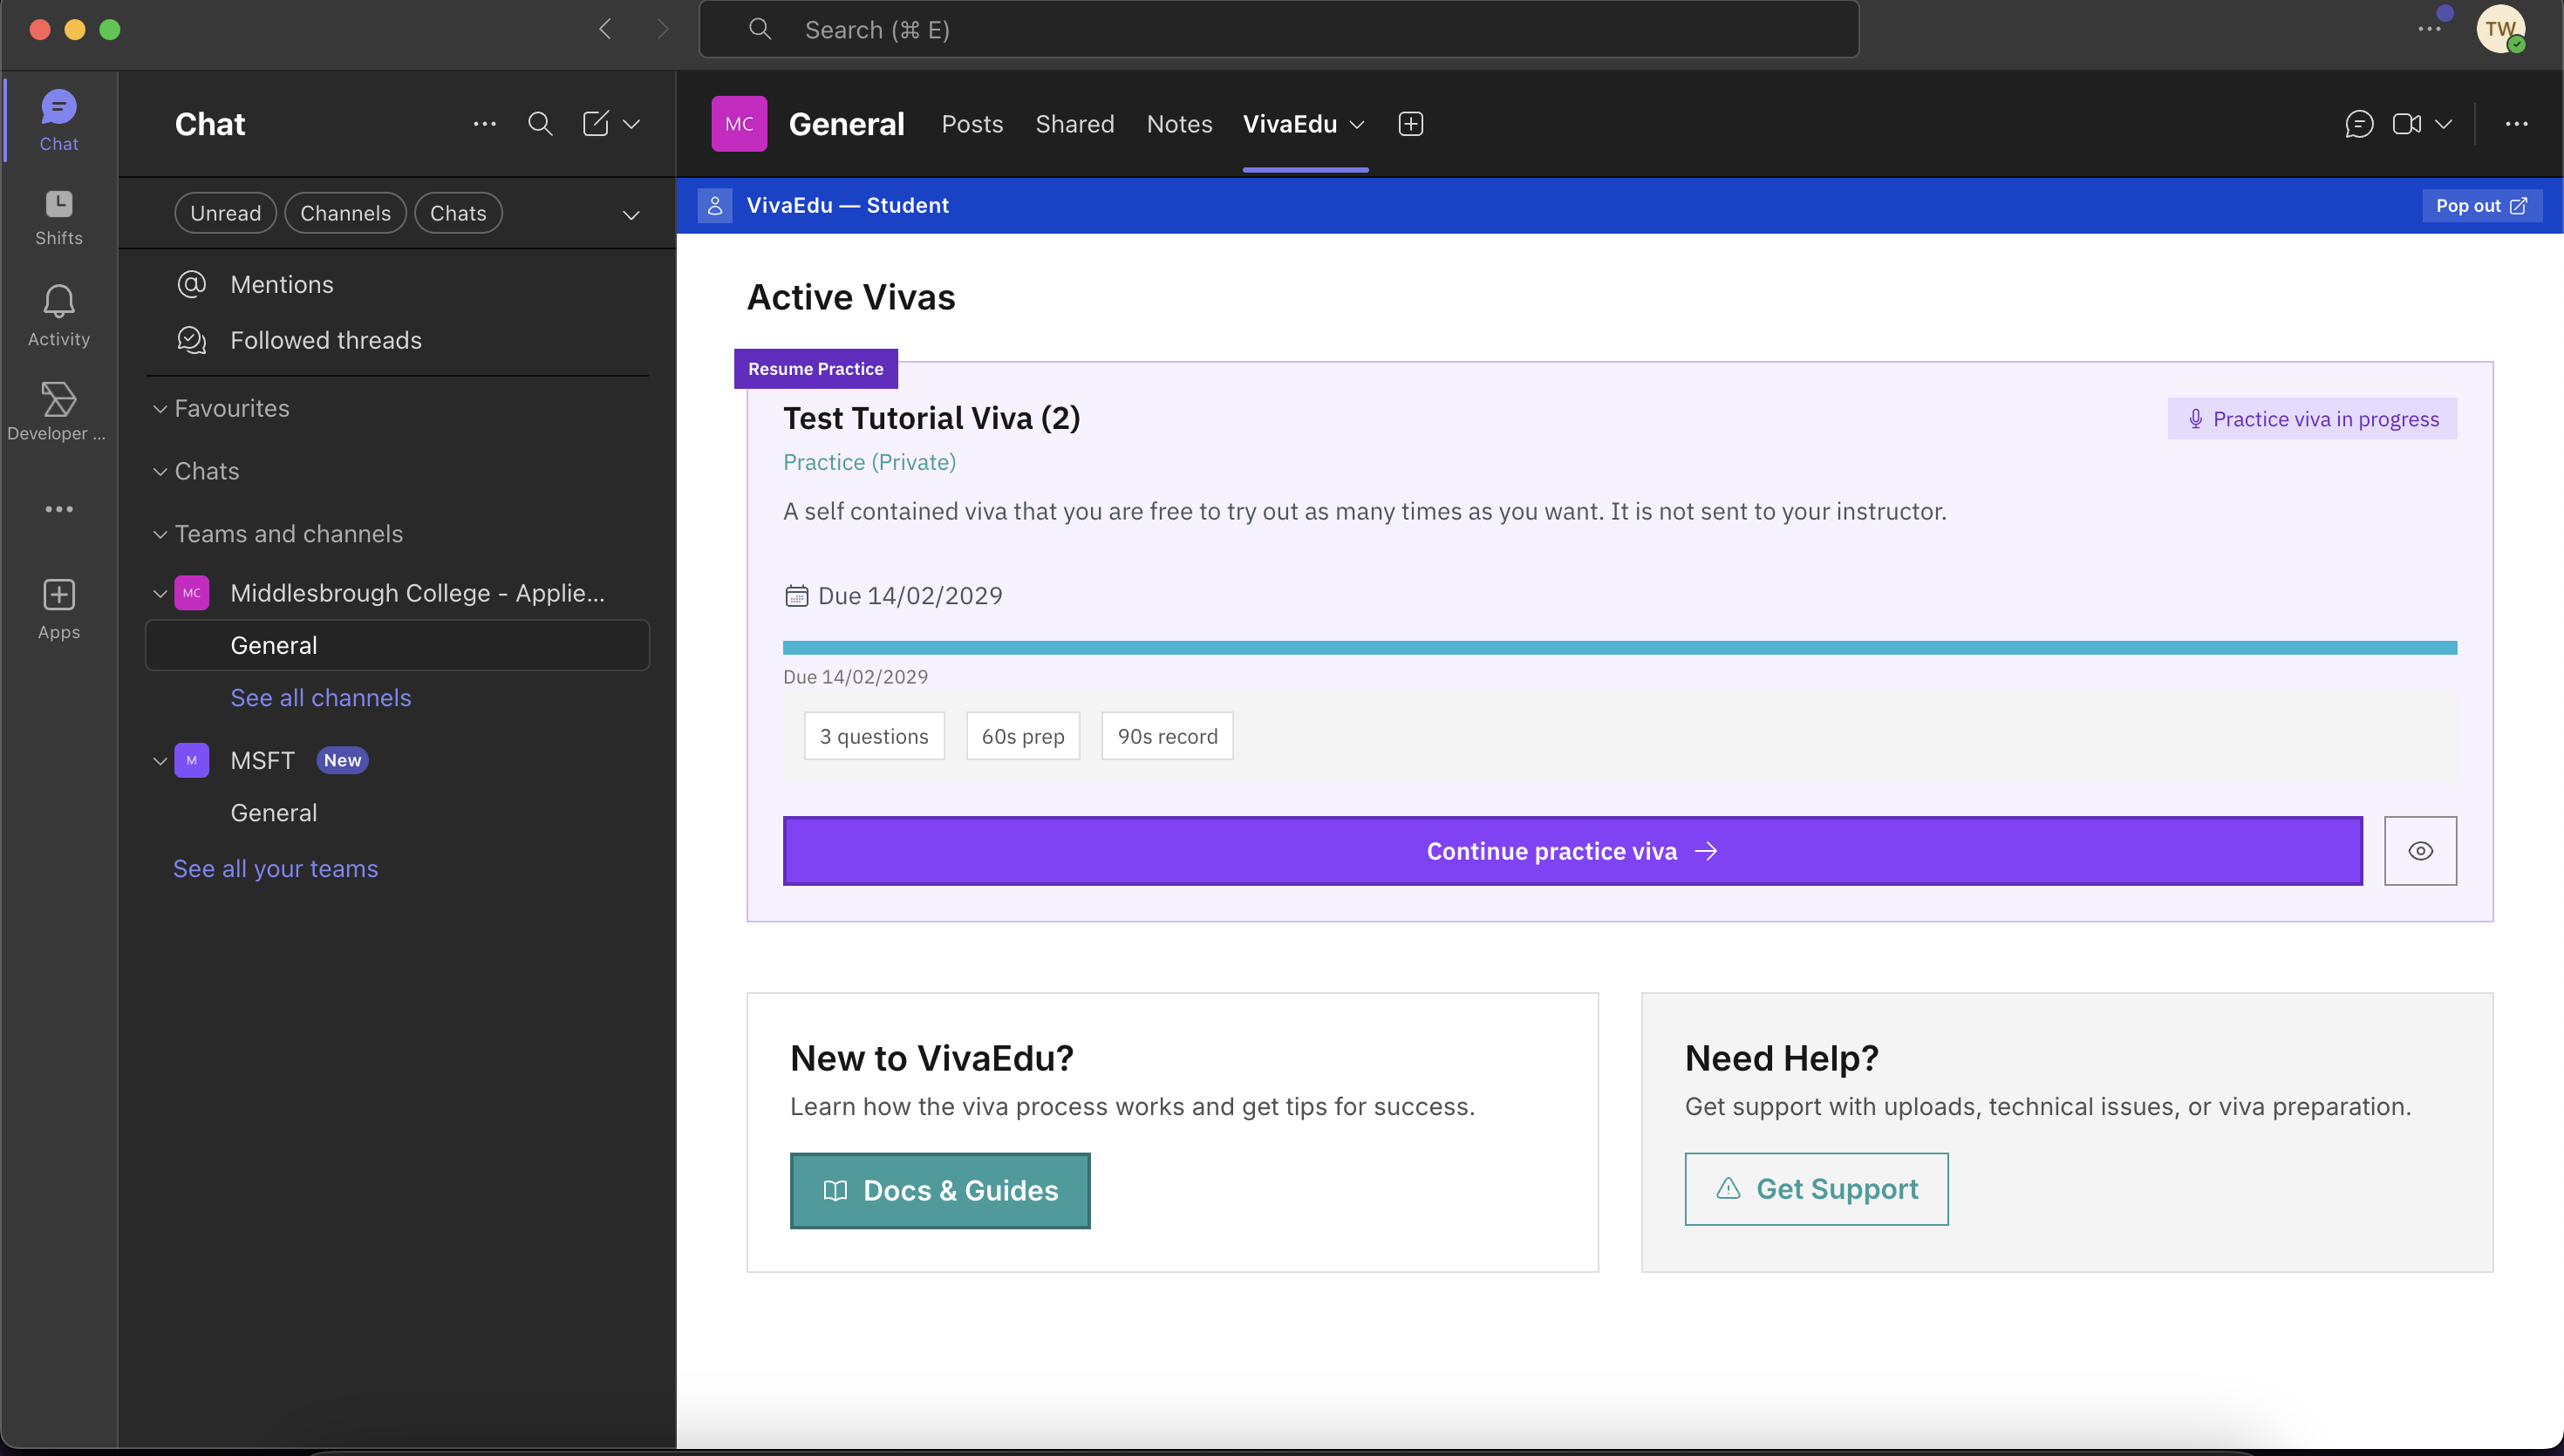Open the Activity feed
This screenshot has width=2564, height=1456.
58,315
